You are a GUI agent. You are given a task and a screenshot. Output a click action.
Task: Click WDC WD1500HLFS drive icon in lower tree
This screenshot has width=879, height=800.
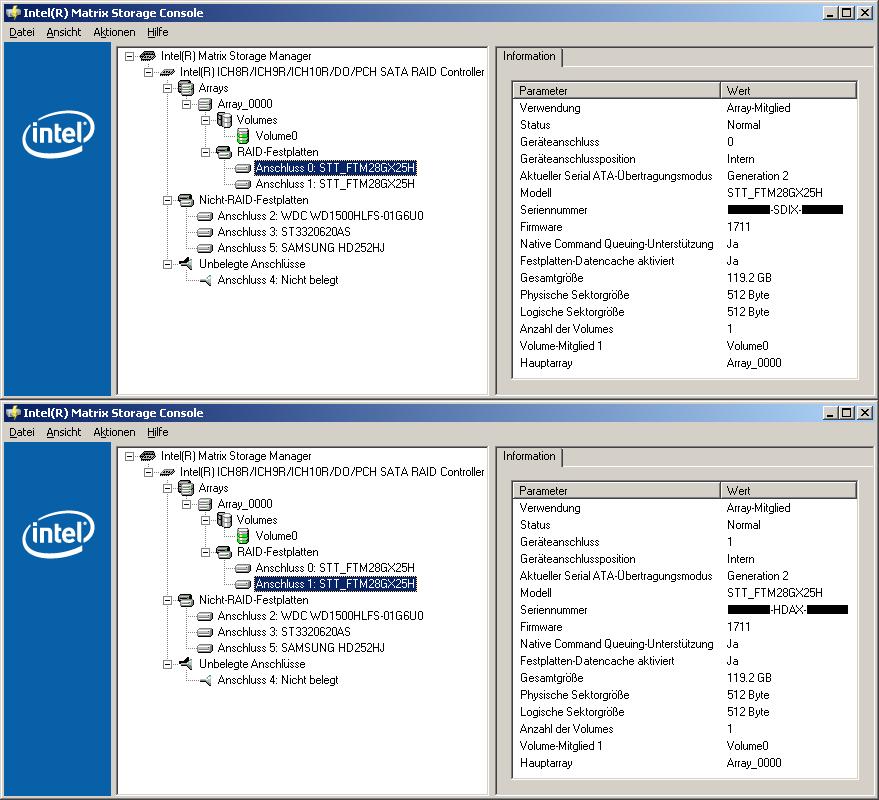205,616
